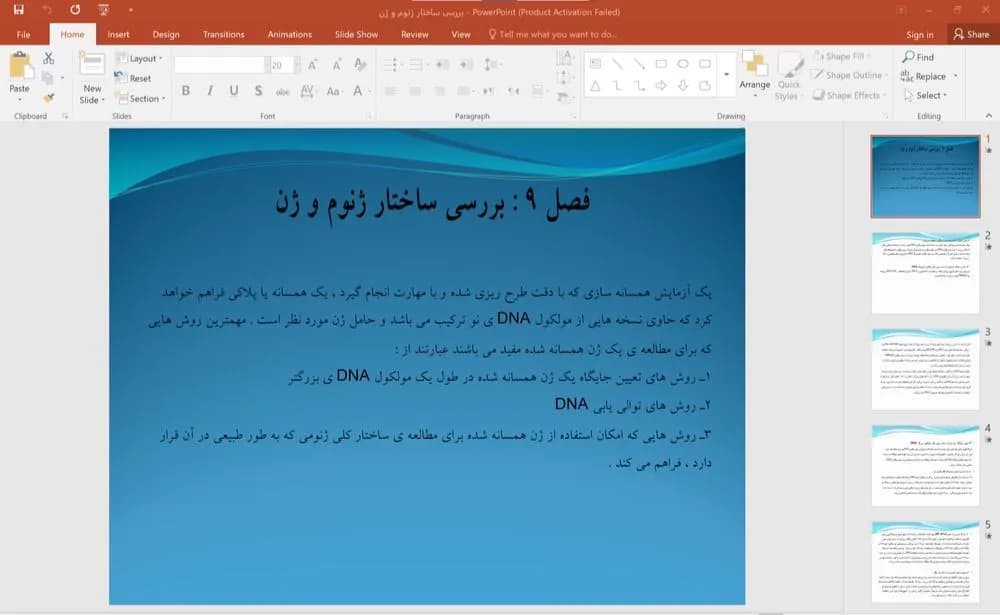Toggle italic formatting
1000x615 pixels.
coord(210,91)
